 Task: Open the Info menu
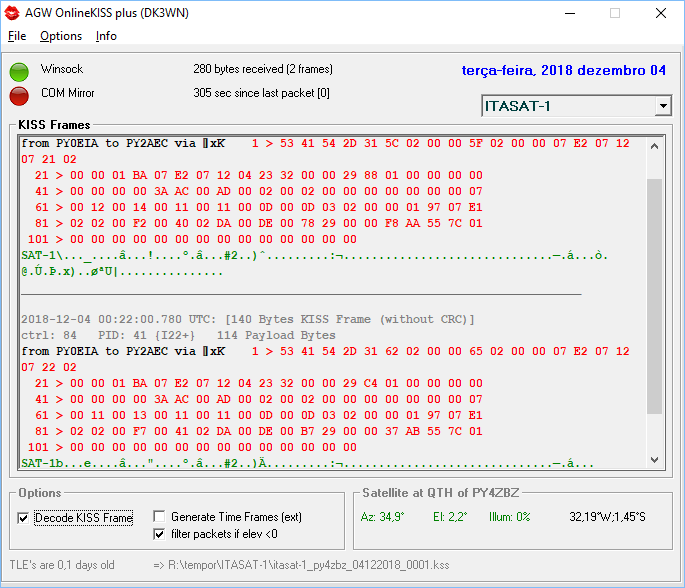106,36
